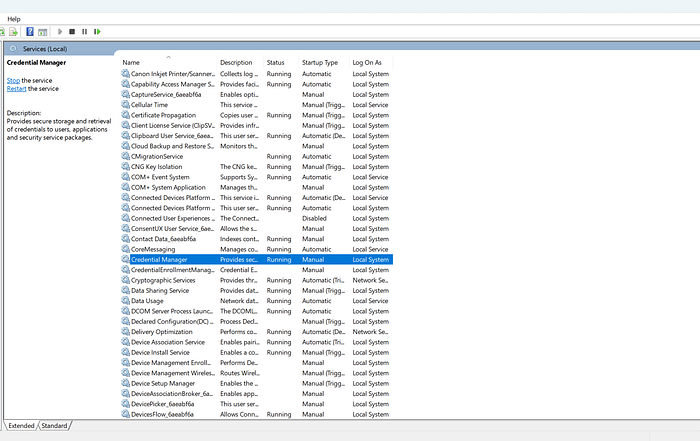Click the Start Service toolbar icon
This screenshot has height=441, width=700.
(x=59, y=32)
